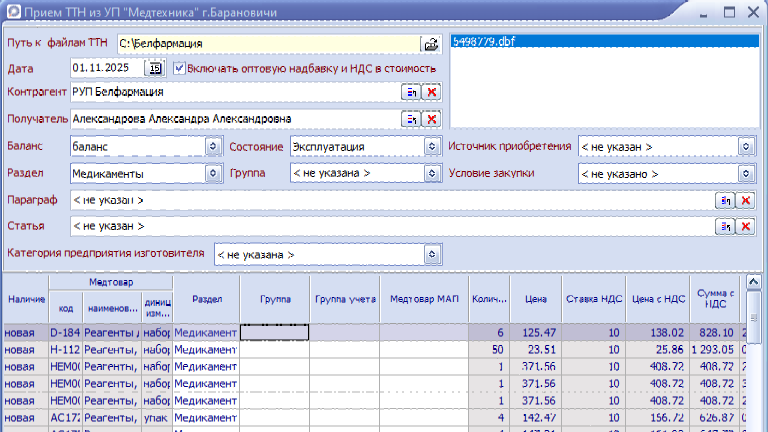Open the calendar picker next to date
Viewport: 768px width, 432px height.
click(155, 68)
